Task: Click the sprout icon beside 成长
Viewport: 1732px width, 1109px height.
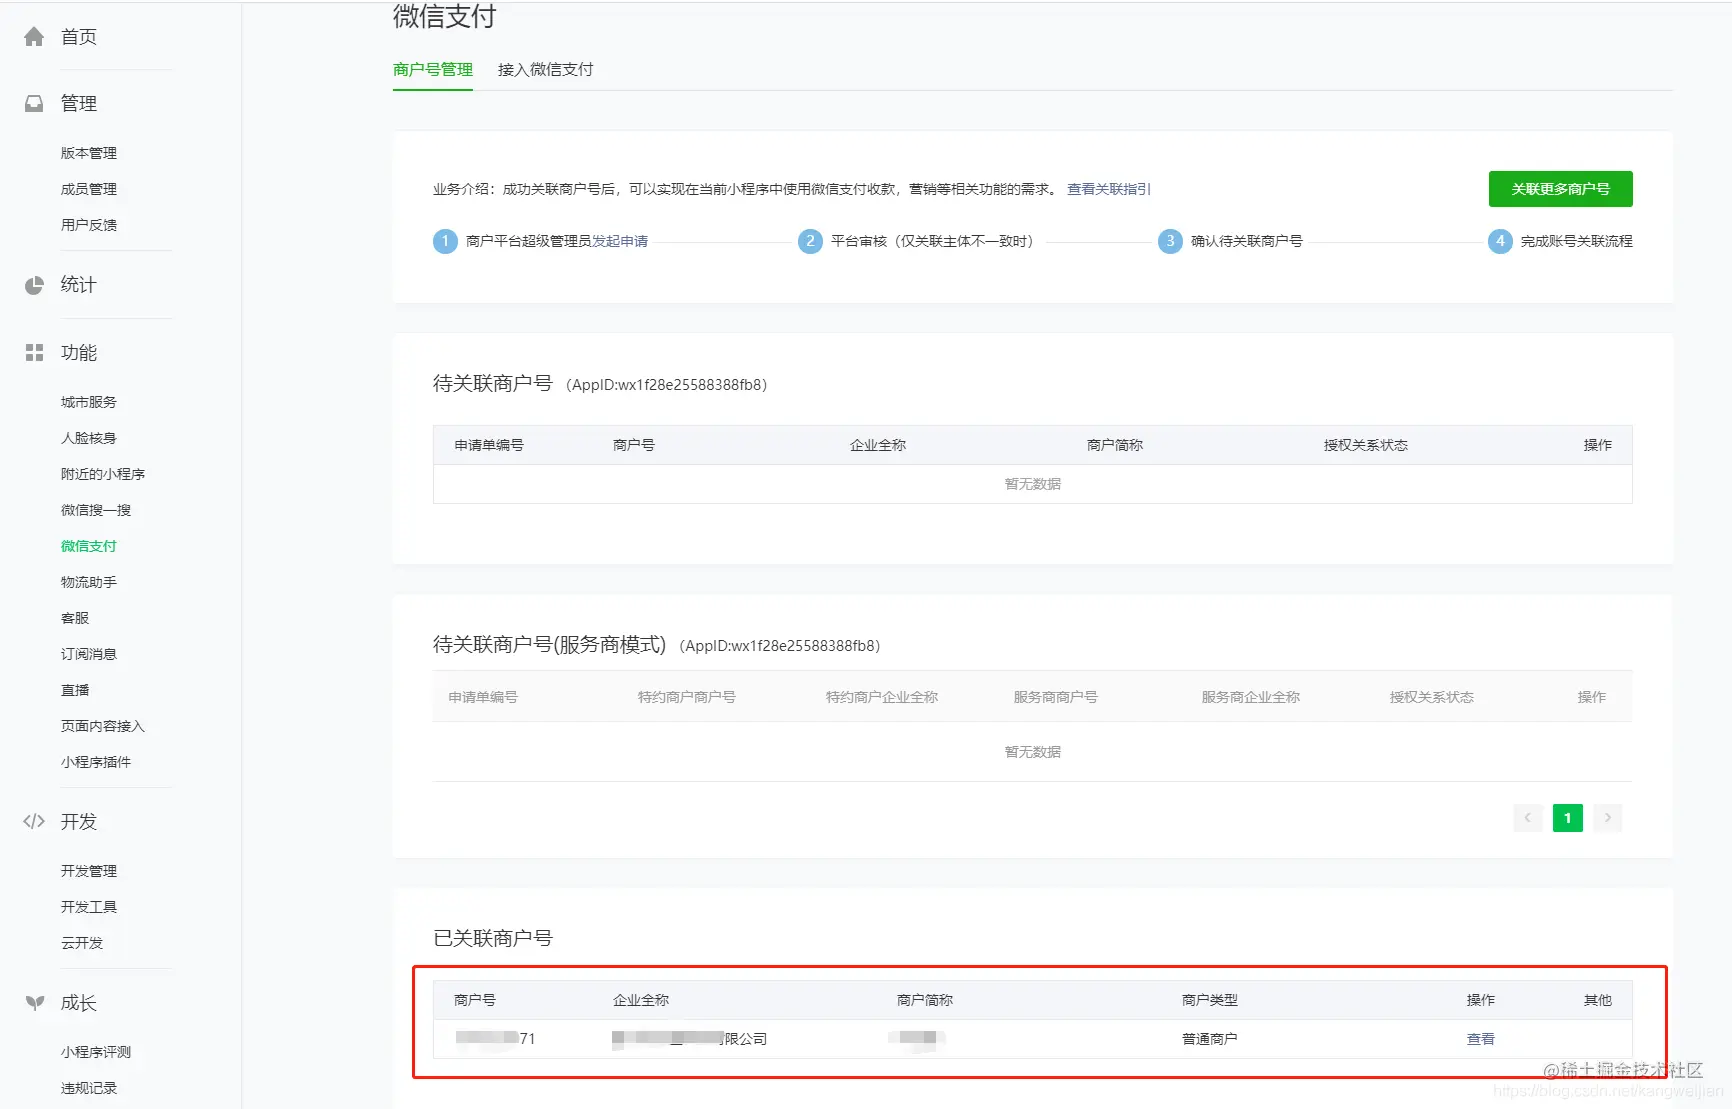Action: click(34, 1003)
